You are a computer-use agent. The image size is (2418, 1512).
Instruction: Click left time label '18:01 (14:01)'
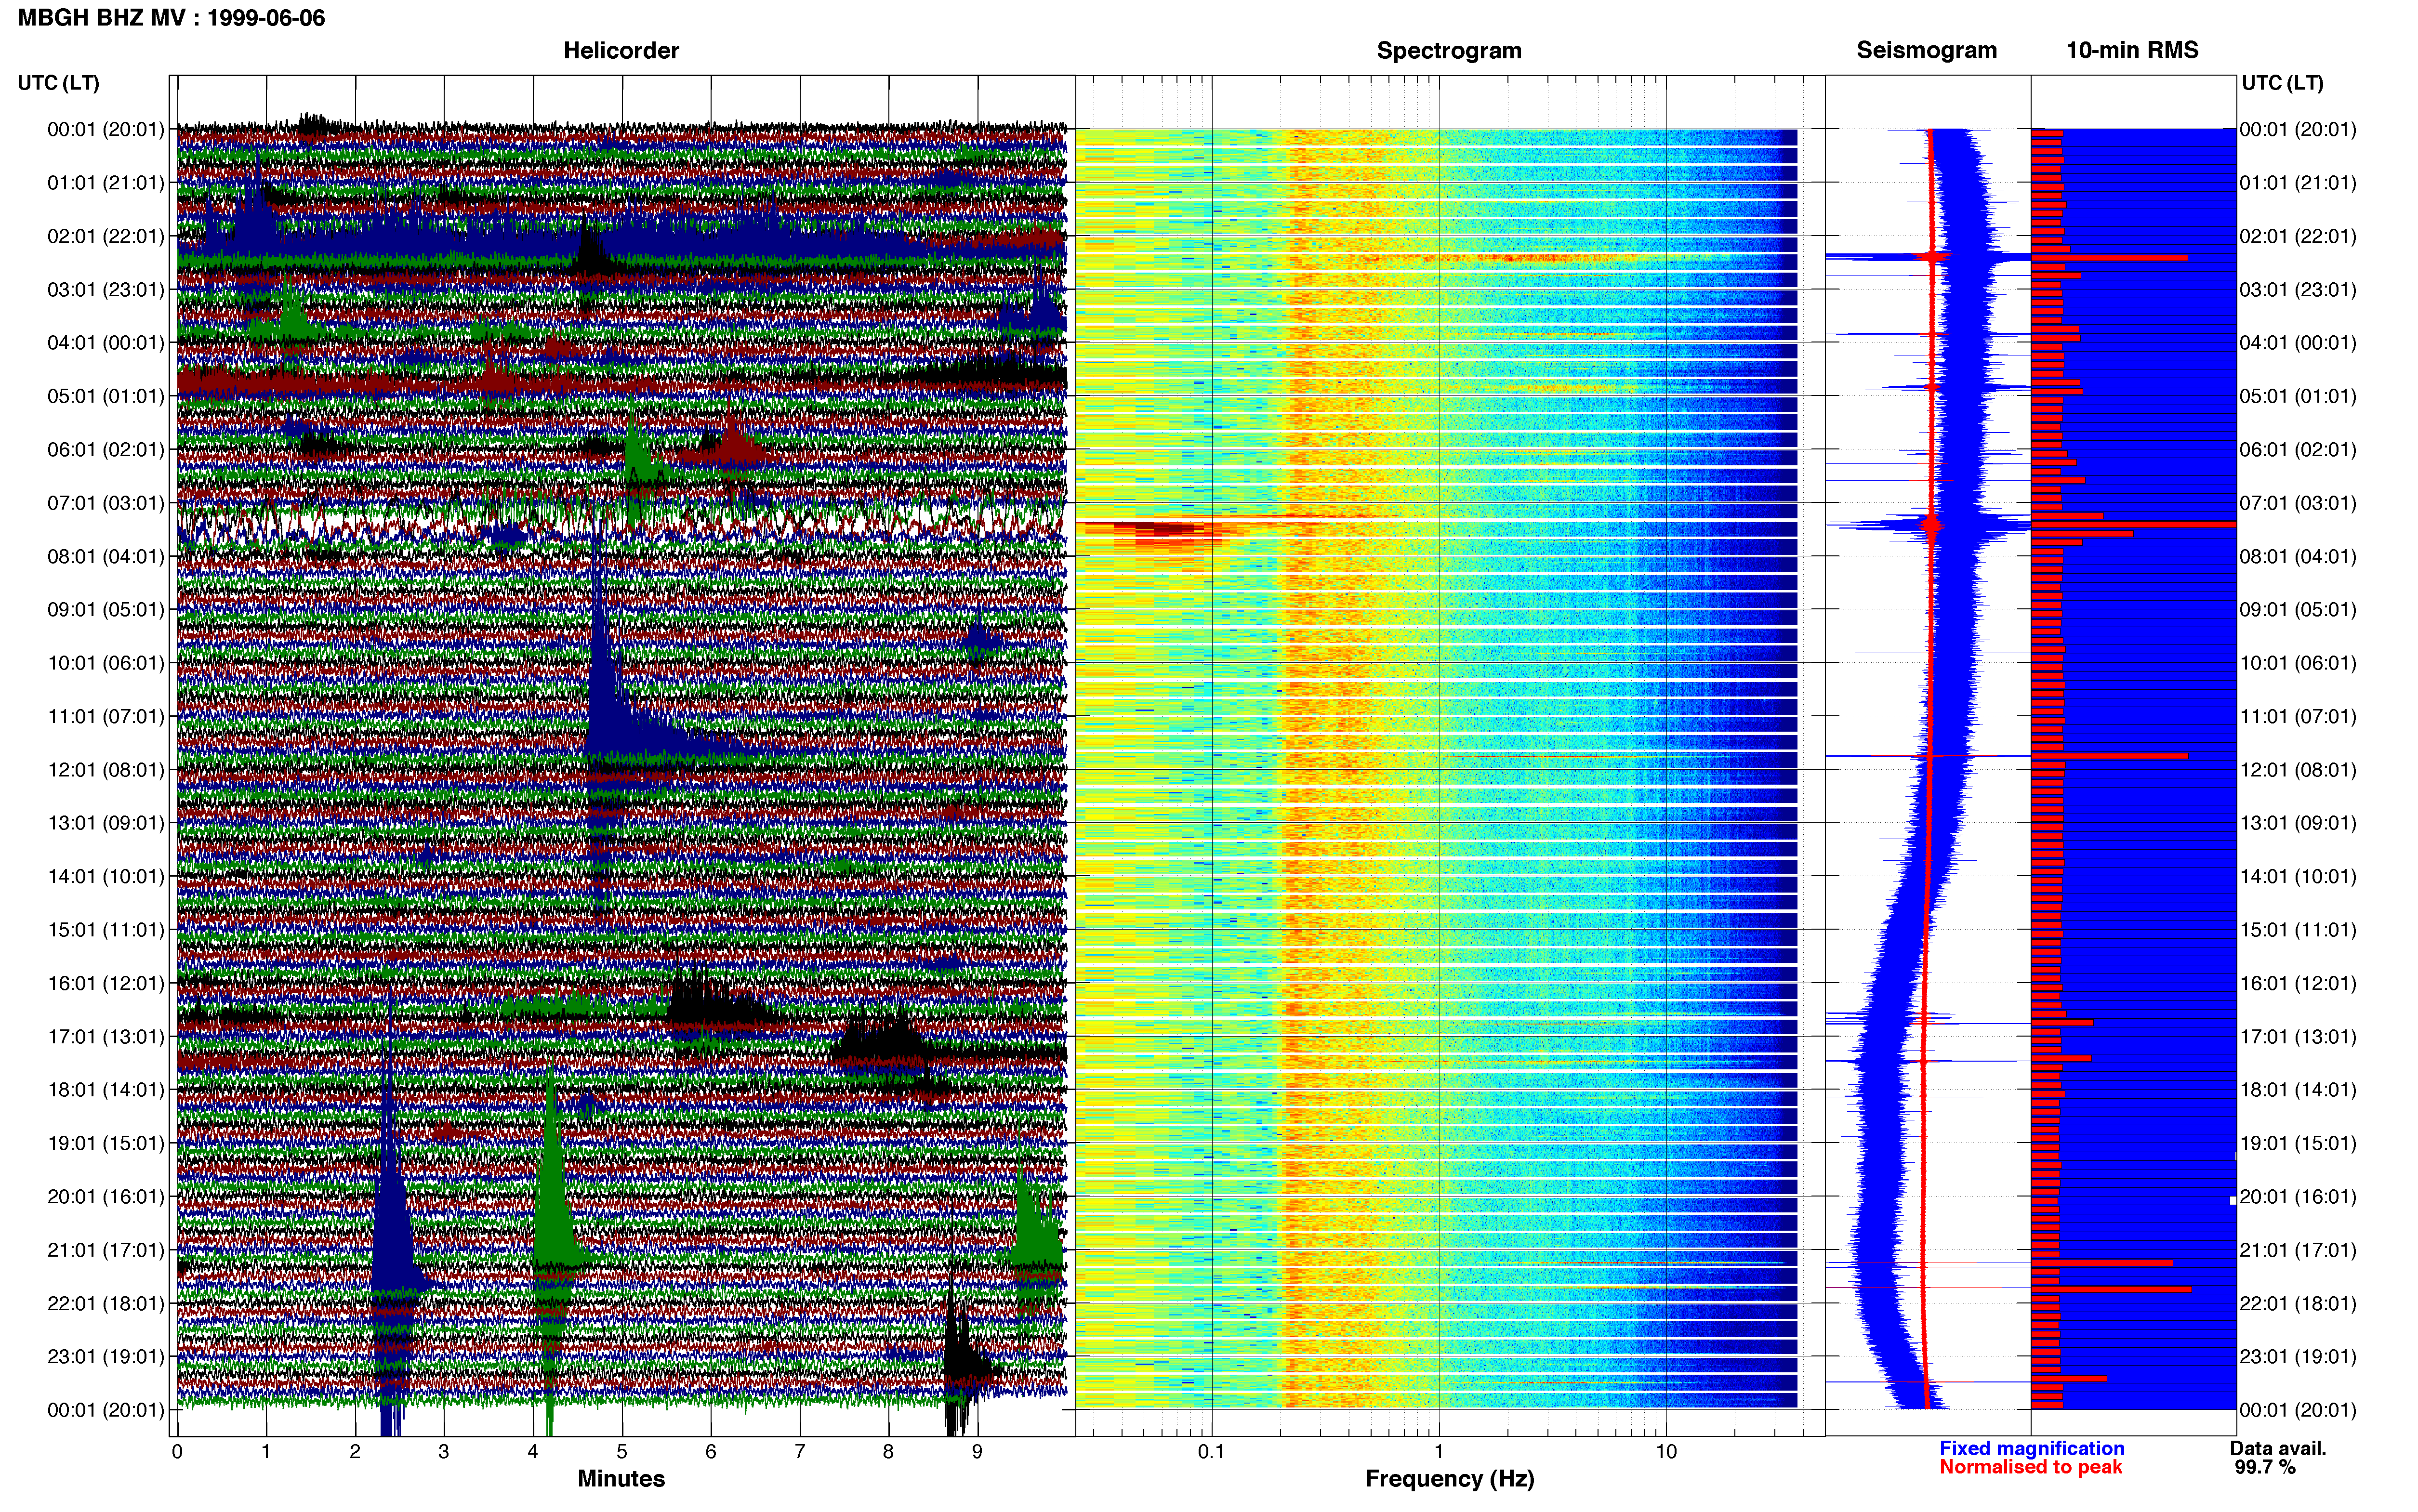point(105,1090)
